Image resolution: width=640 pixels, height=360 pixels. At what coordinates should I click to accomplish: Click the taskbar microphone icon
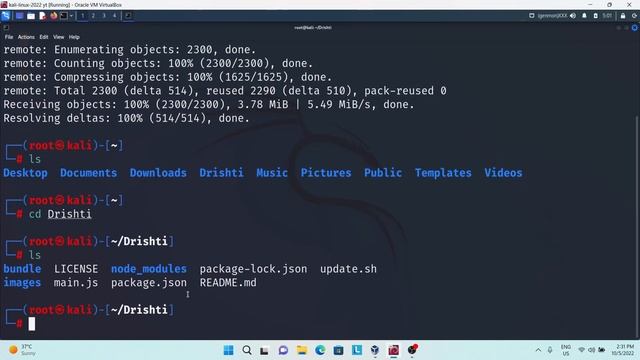tap(550, 350)
